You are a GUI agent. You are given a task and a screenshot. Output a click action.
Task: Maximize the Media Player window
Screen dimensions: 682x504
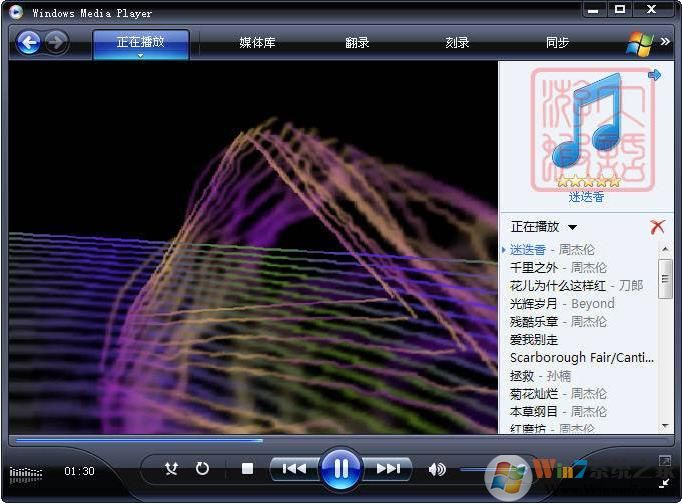tap(620, 10)
